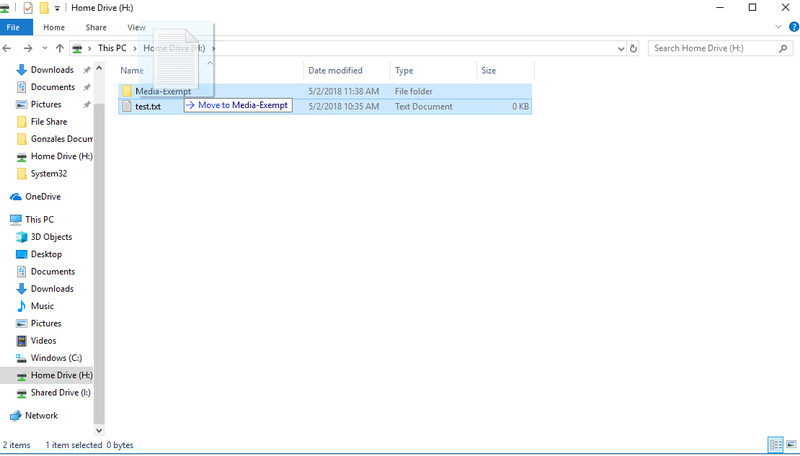
Task: Click the New Folder icon in title bar
Action: tap(44, 8)
